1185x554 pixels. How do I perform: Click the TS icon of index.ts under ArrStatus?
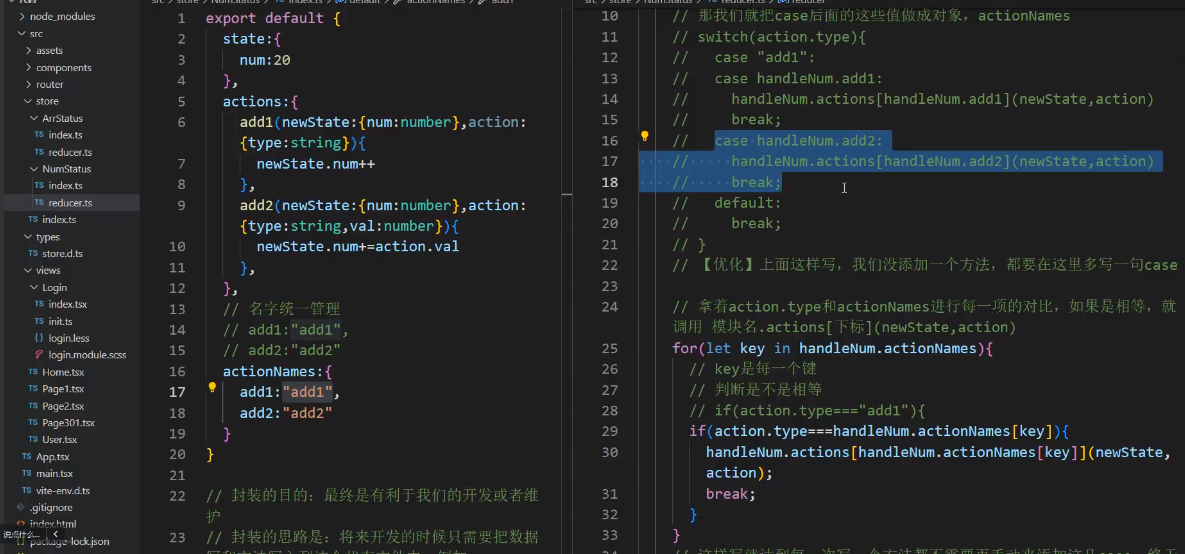pos(39,135)
